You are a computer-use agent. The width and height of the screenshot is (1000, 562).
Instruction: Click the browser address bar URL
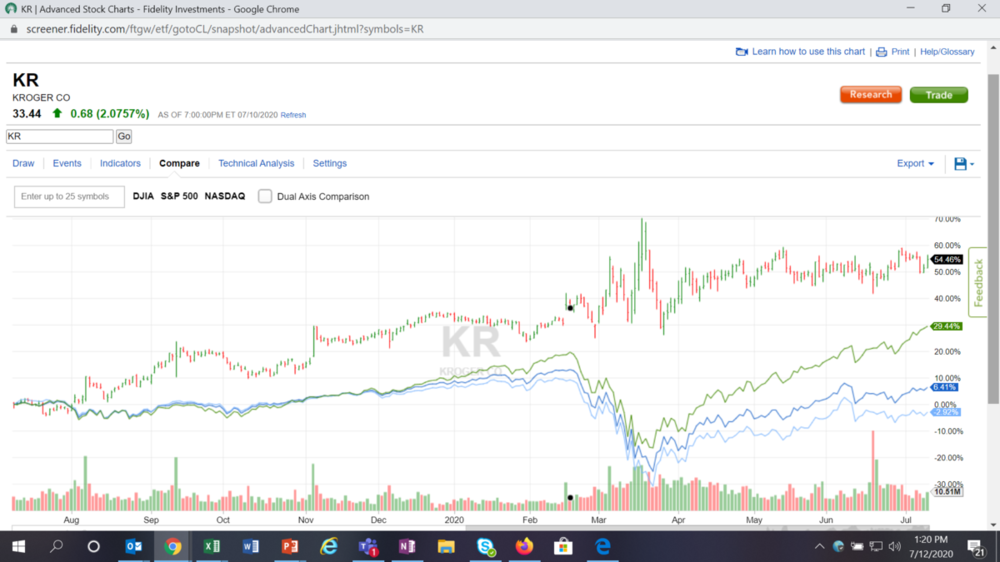(224, 29)
